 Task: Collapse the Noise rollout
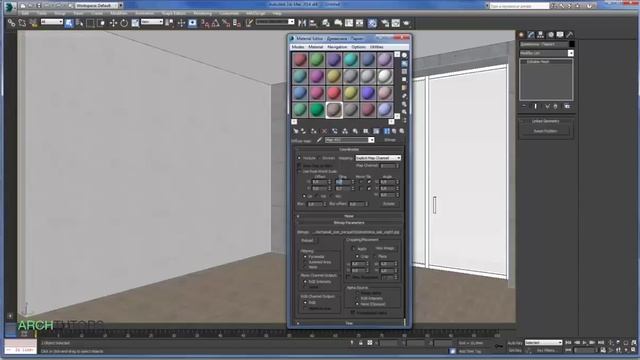point(349,216)
